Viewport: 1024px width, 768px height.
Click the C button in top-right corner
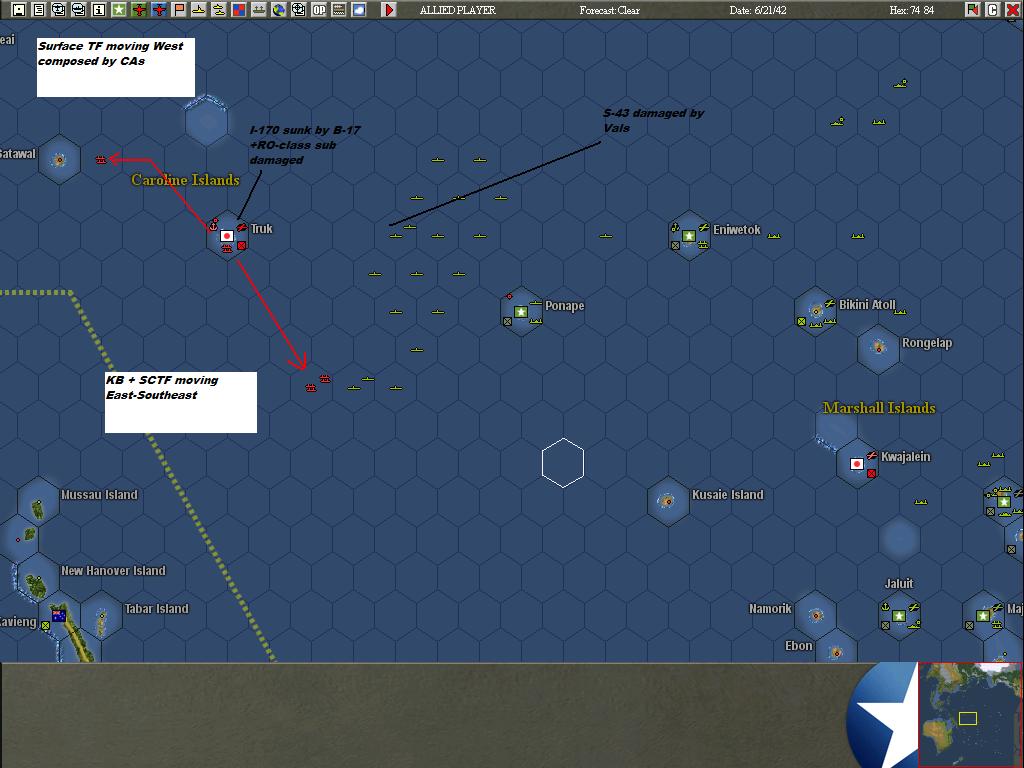[x=993, y=10]
